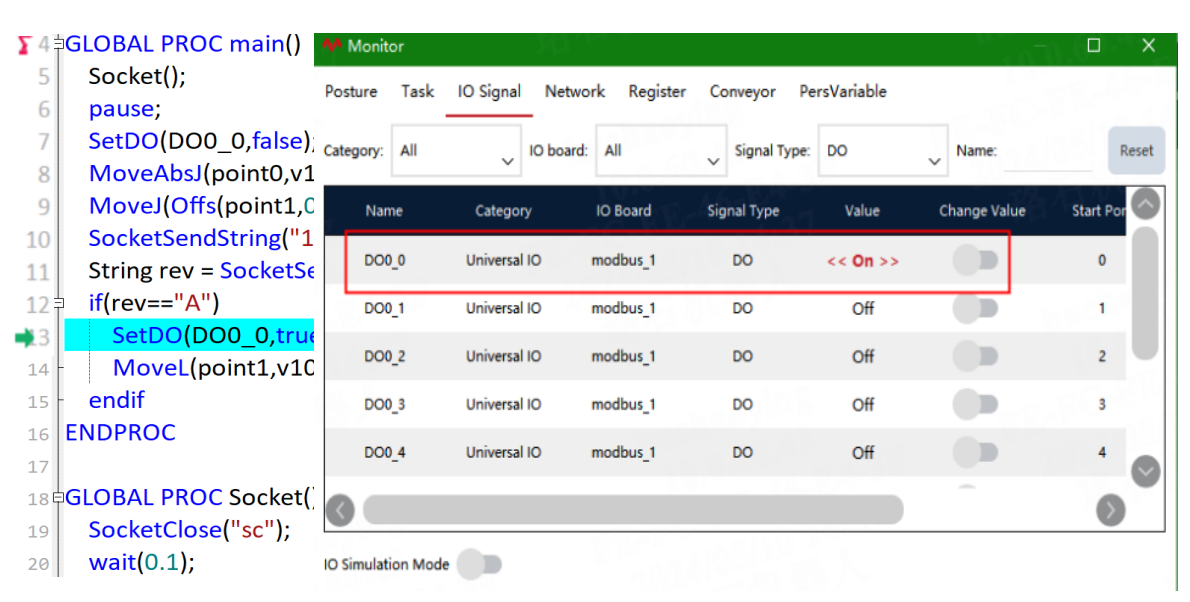Enable IO Simulation Mode switch

pyautogui.click(x=480, y=564)
